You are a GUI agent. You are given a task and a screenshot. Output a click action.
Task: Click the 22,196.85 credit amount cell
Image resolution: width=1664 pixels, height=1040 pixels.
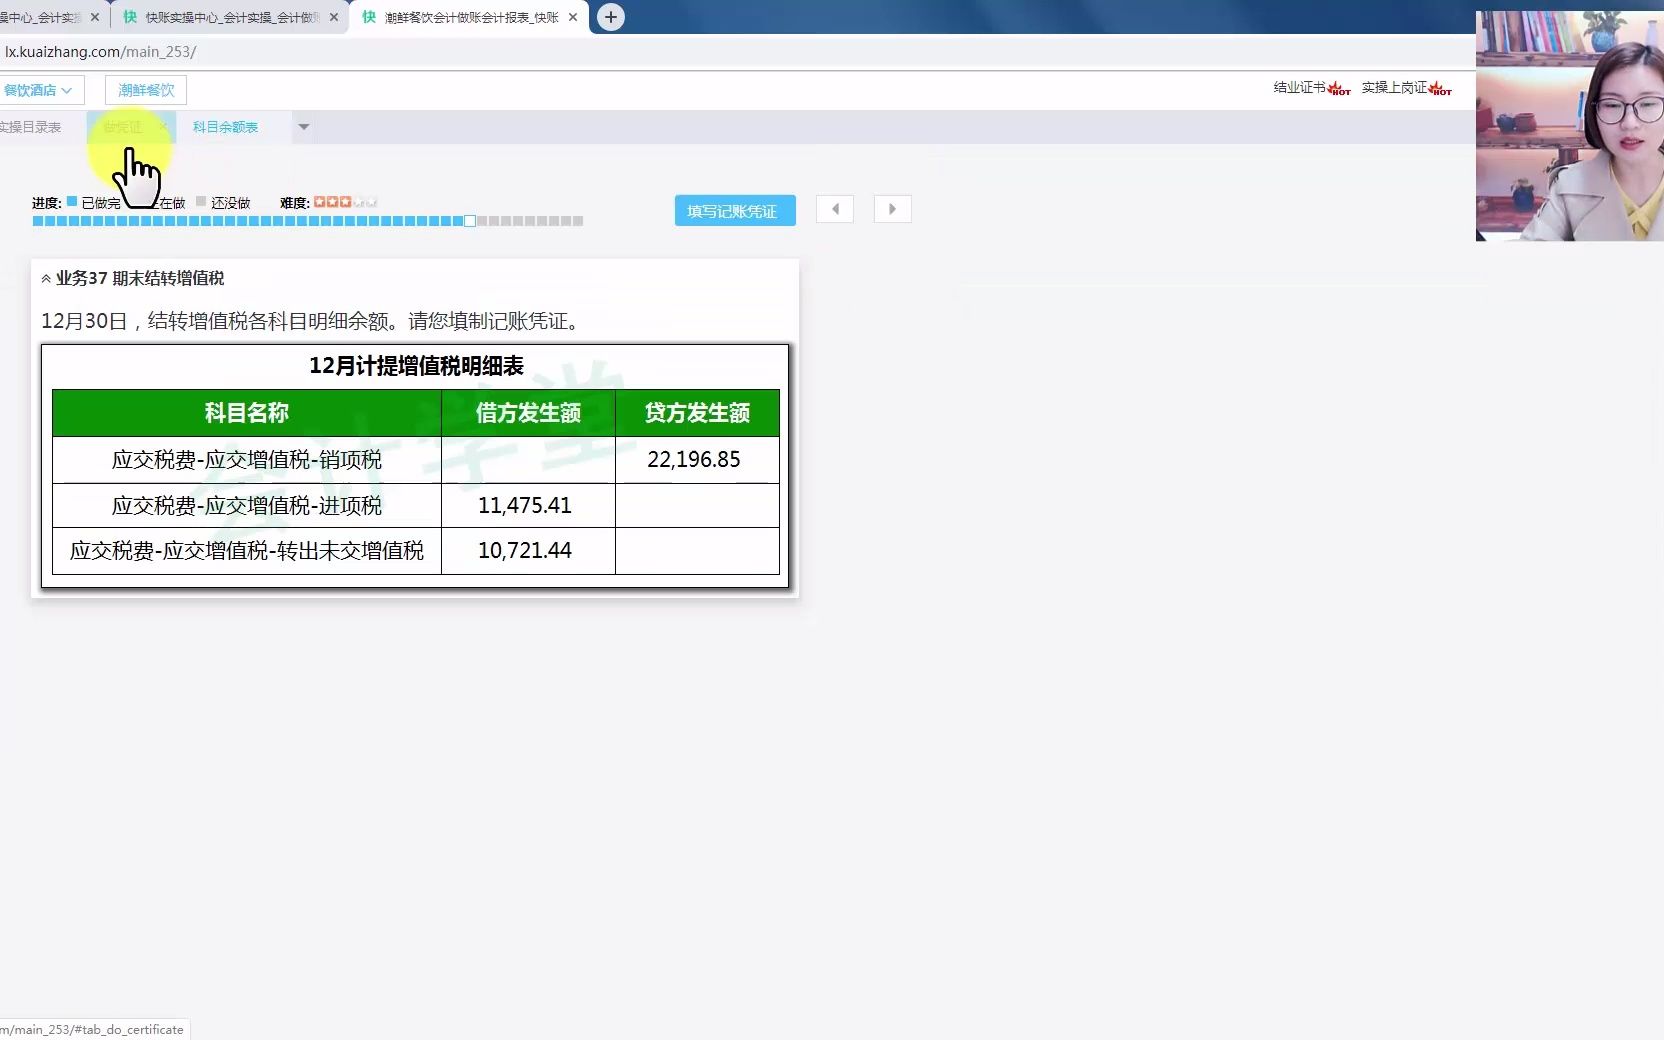pyautogui.click(x=697, y=460)
